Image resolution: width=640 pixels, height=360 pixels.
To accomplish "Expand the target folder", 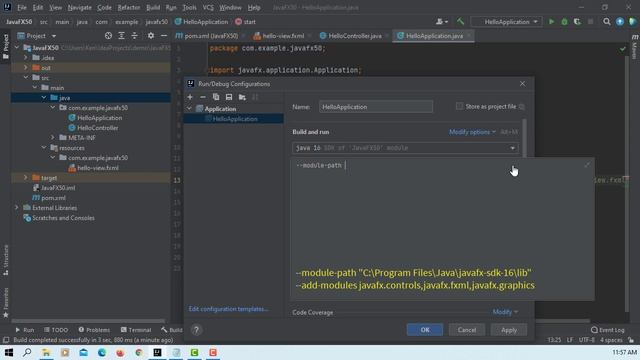I will (26, 178).
